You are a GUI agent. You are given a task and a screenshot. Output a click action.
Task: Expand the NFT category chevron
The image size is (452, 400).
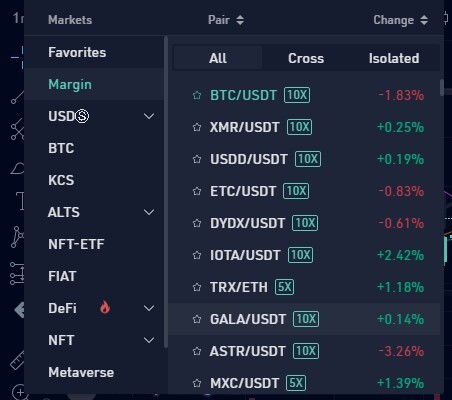click(149, 340)
